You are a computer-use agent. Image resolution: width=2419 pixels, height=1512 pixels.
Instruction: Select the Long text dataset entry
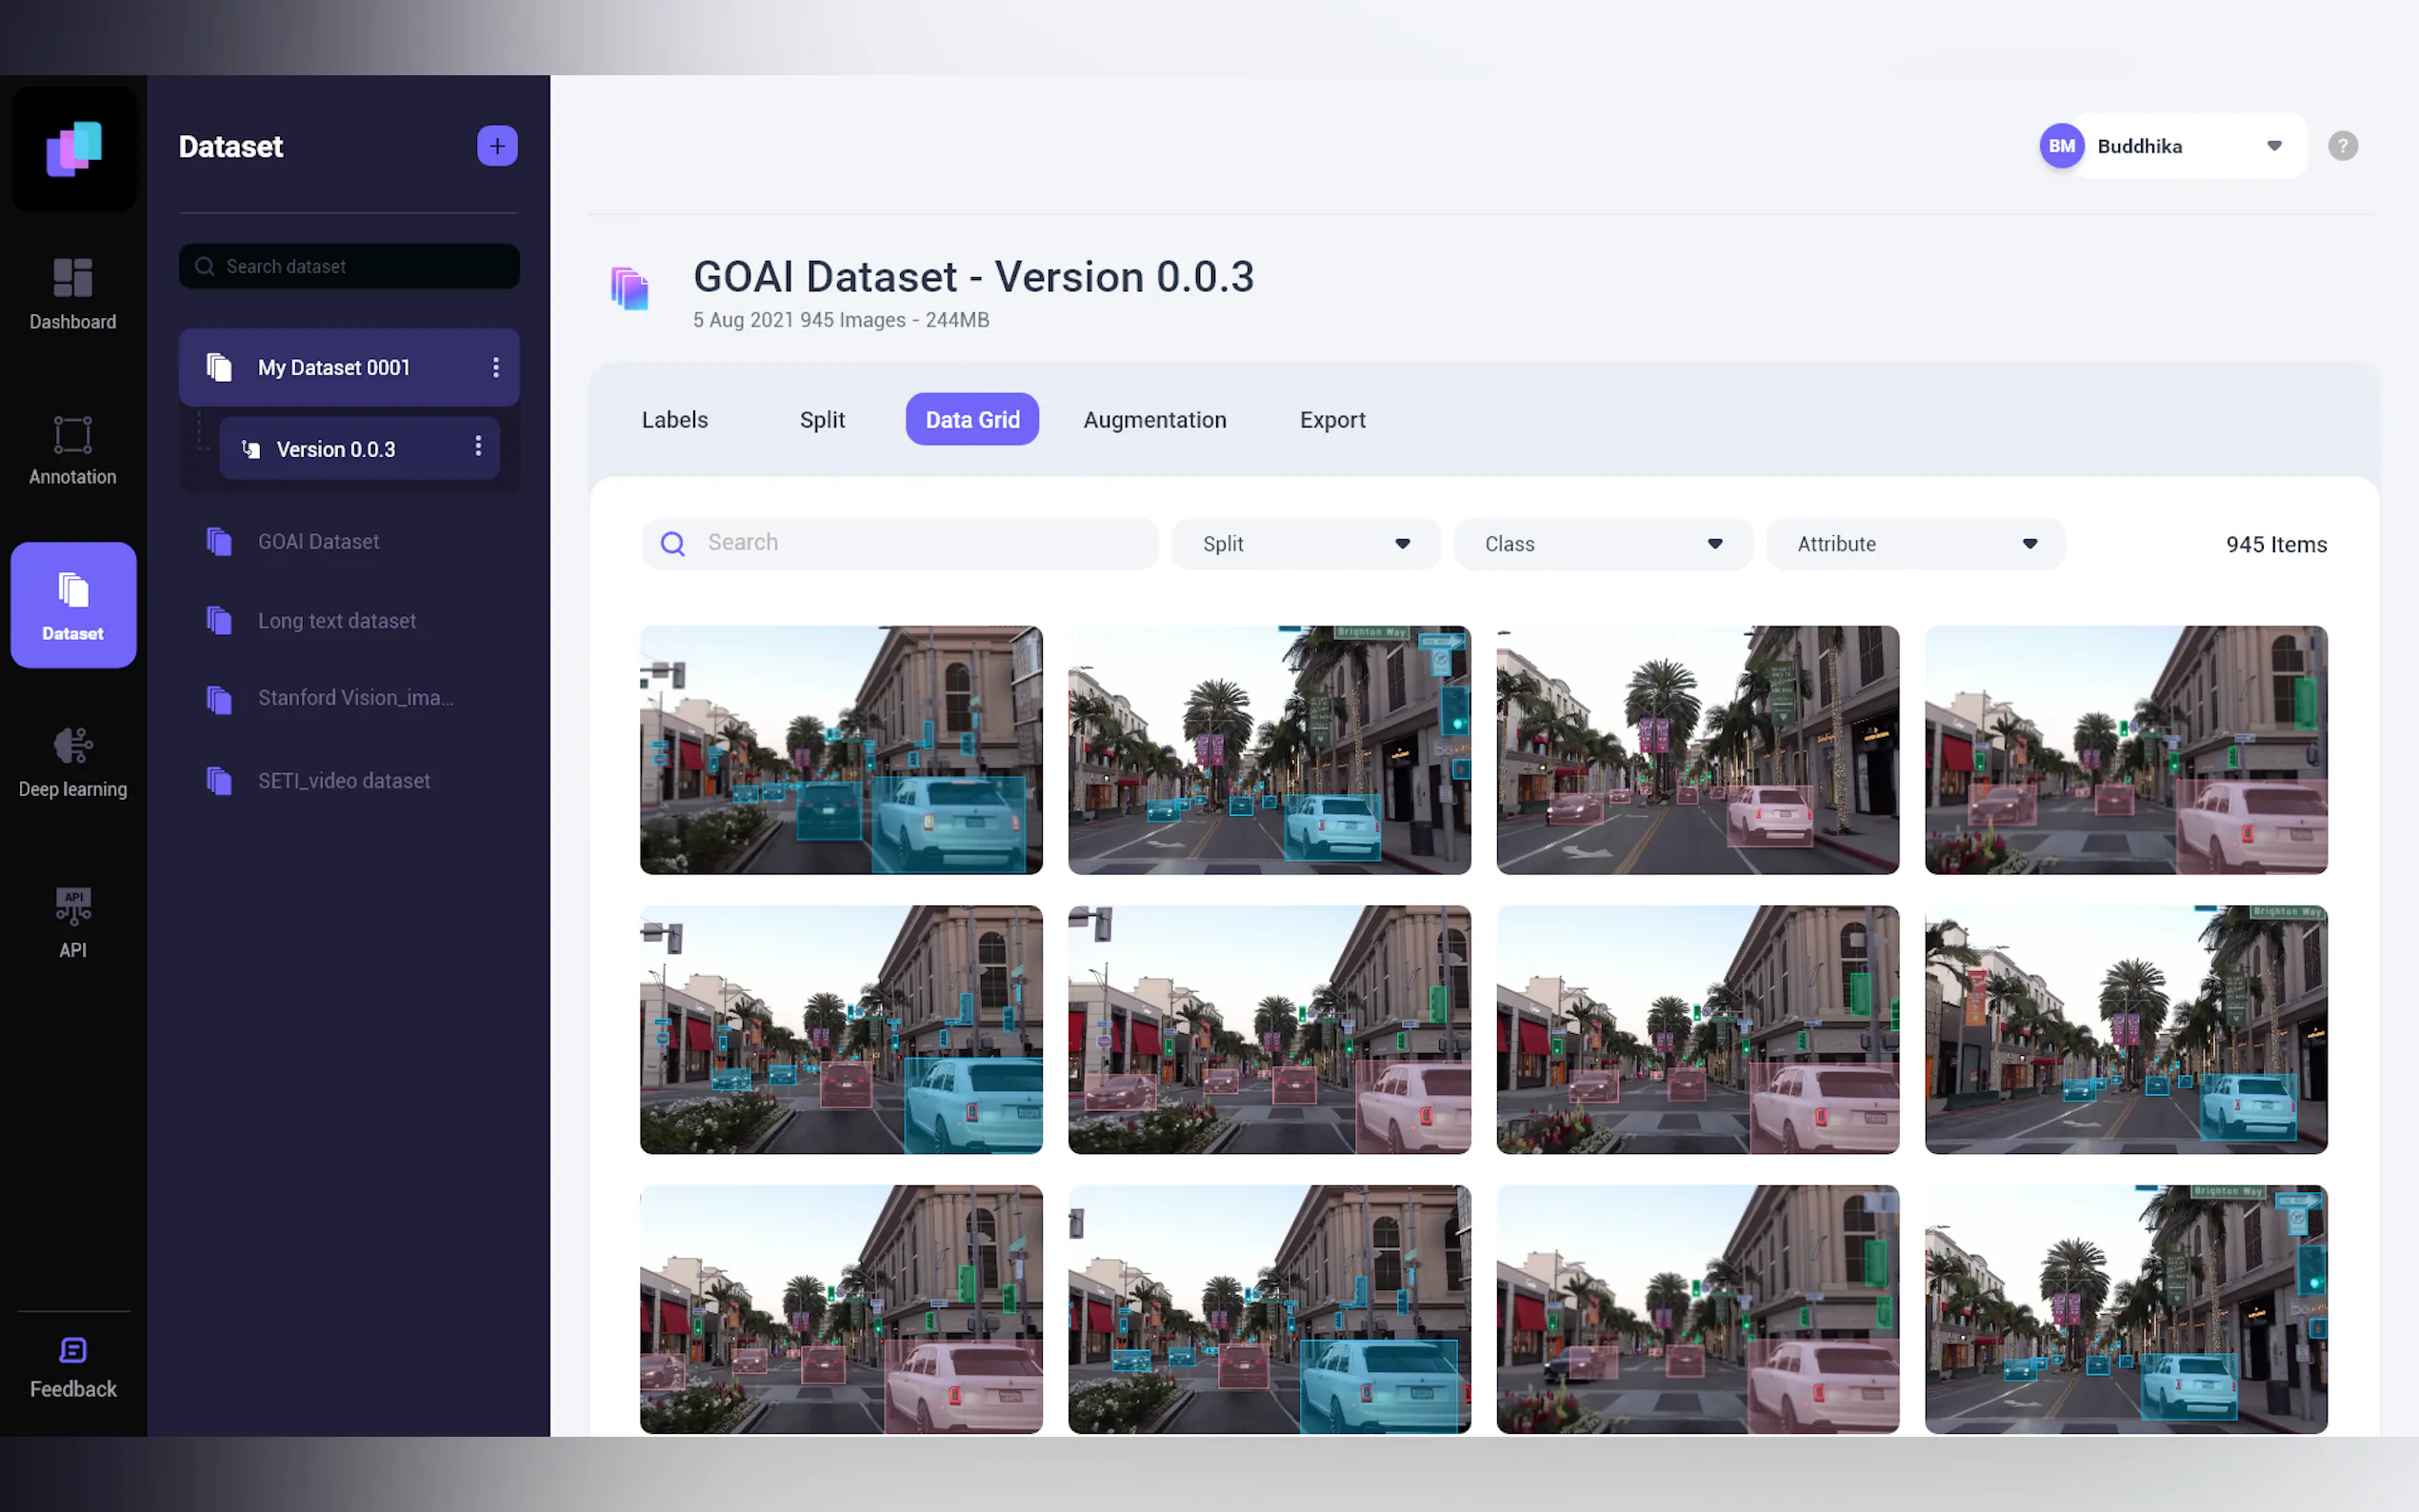click(336, 621)
